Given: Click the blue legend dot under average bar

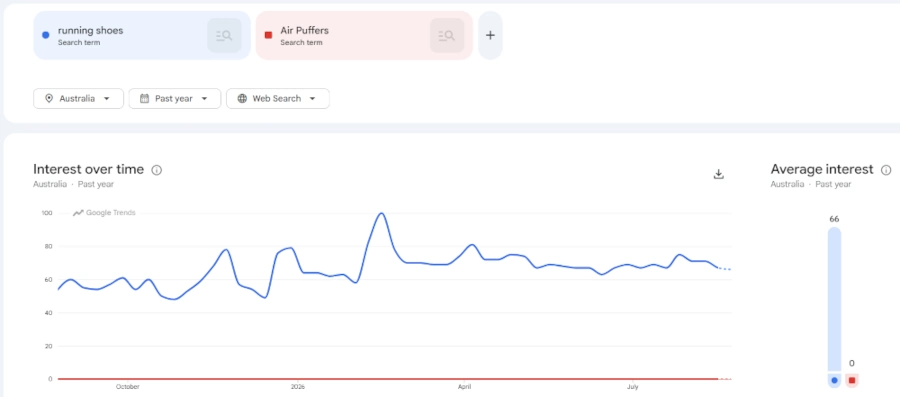Looking at the screenshot, I should [834, 380].
